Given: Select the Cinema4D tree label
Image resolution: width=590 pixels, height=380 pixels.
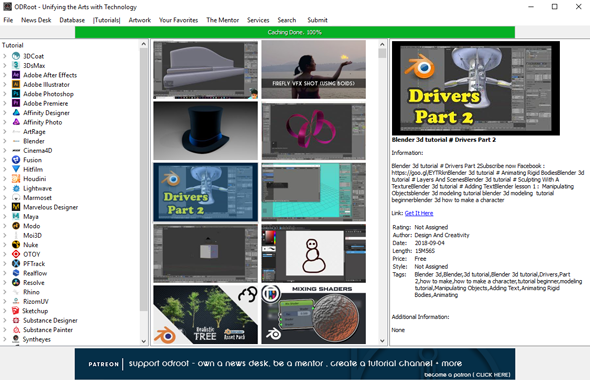Looking at the screenshot, I should (38, 150).
